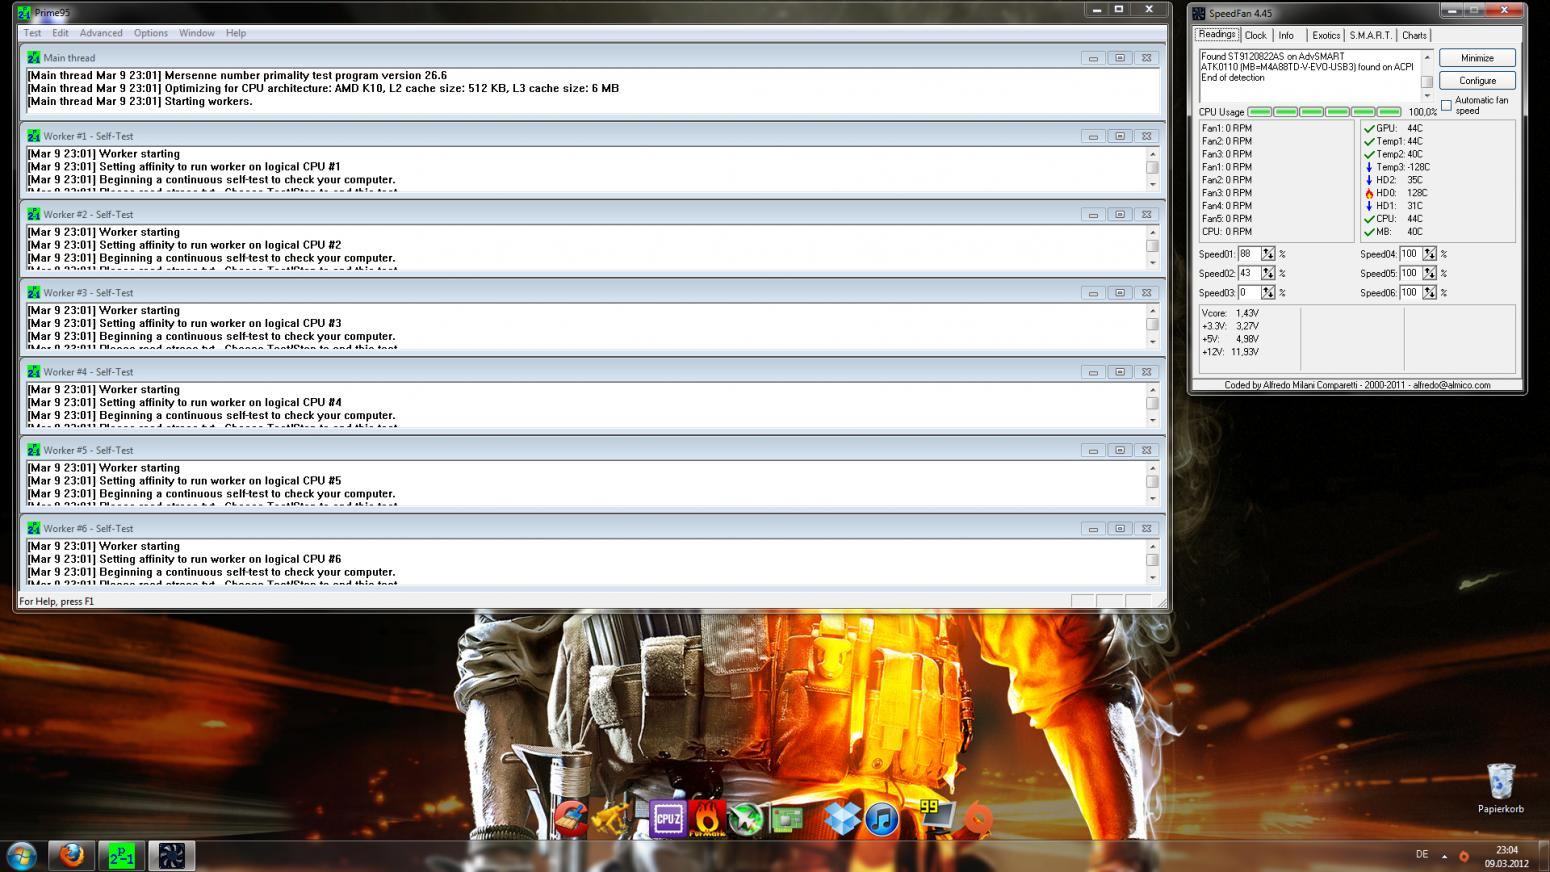Adjust Speed06 stepper arrows
The height and width of the screenshot is (872, 1550).
pos(1429,293)
